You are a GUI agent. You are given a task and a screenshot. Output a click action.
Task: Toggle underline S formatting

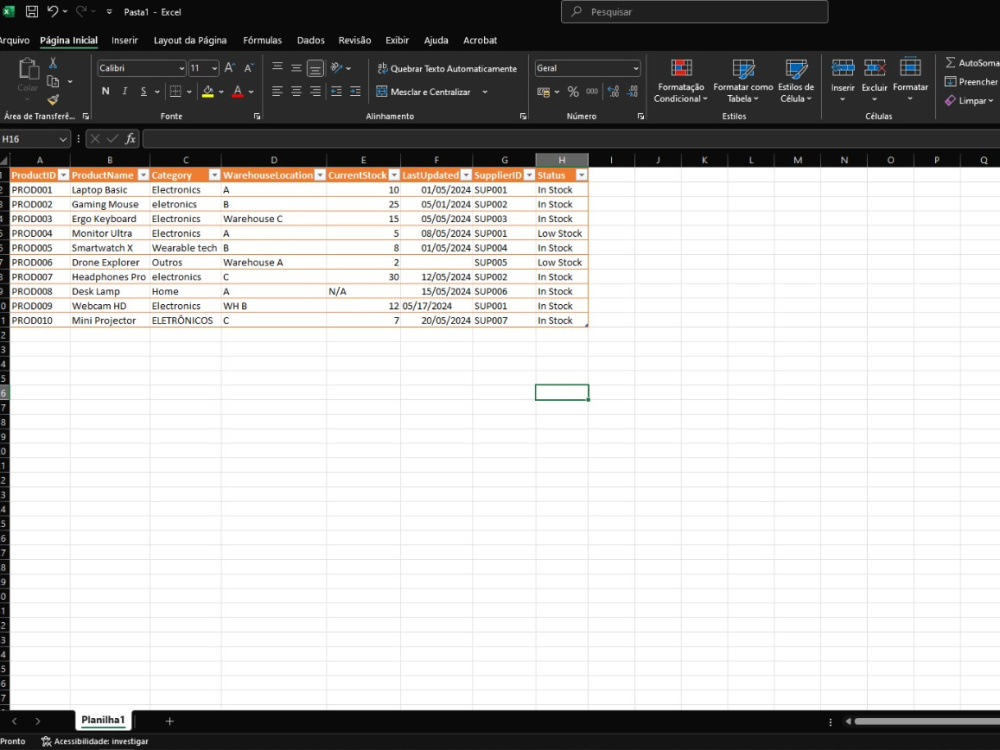click(x=143, y=91)
